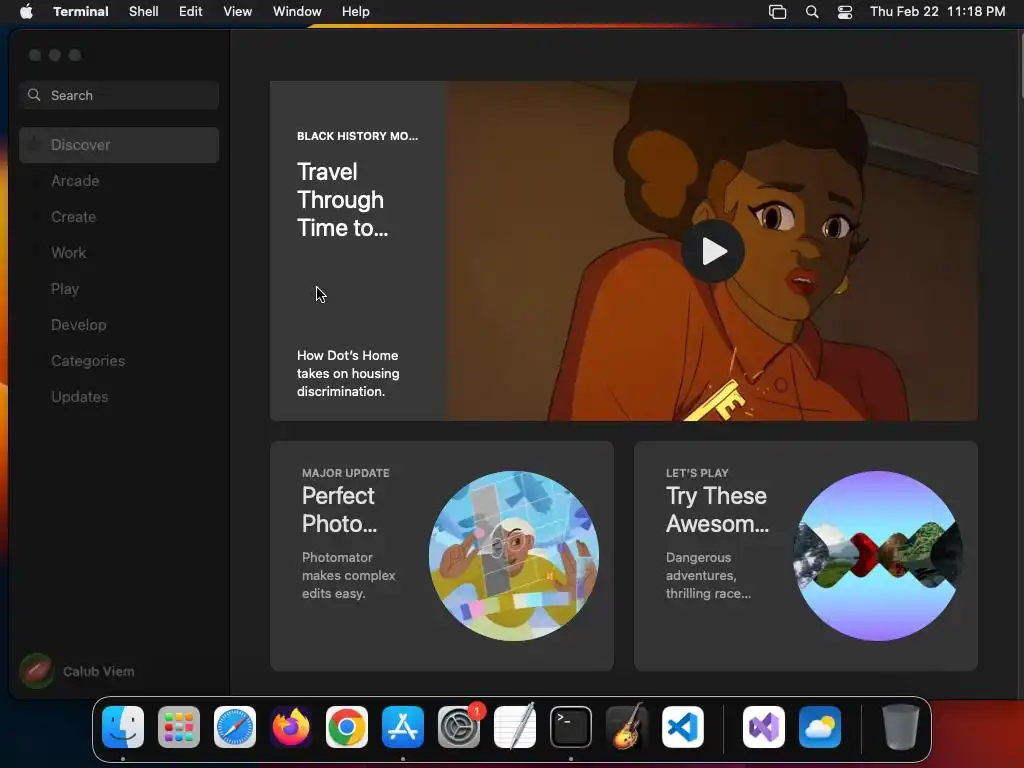
Task: Launch GarageBand from the Dock
Action: [627, 727]
